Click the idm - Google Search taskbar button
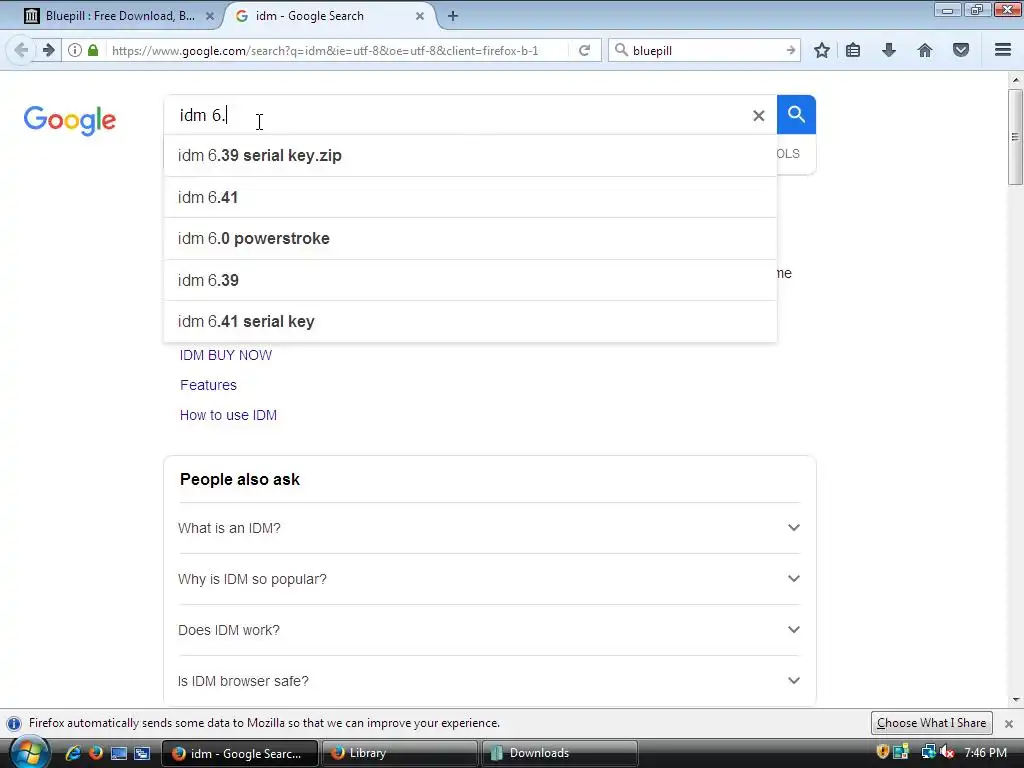 [239, 753]
